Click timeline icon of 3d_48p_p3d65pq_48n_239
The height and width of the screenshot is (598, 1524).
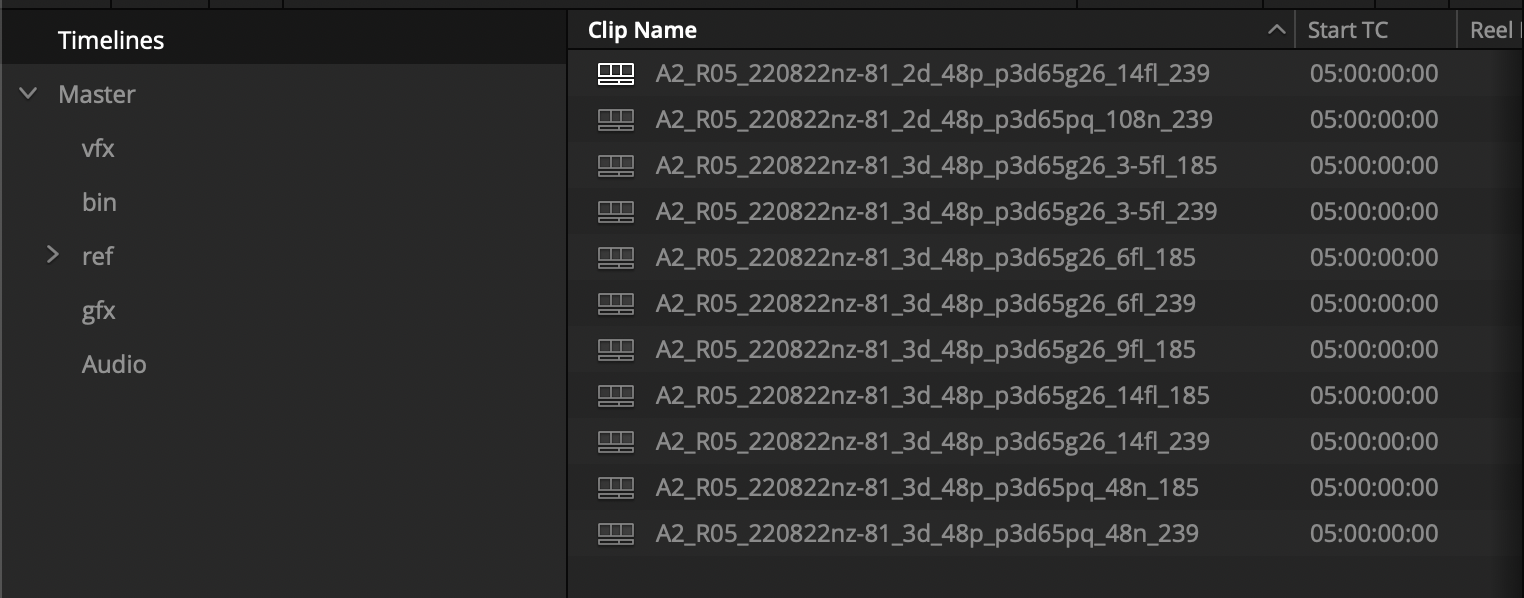pos(616,533)
